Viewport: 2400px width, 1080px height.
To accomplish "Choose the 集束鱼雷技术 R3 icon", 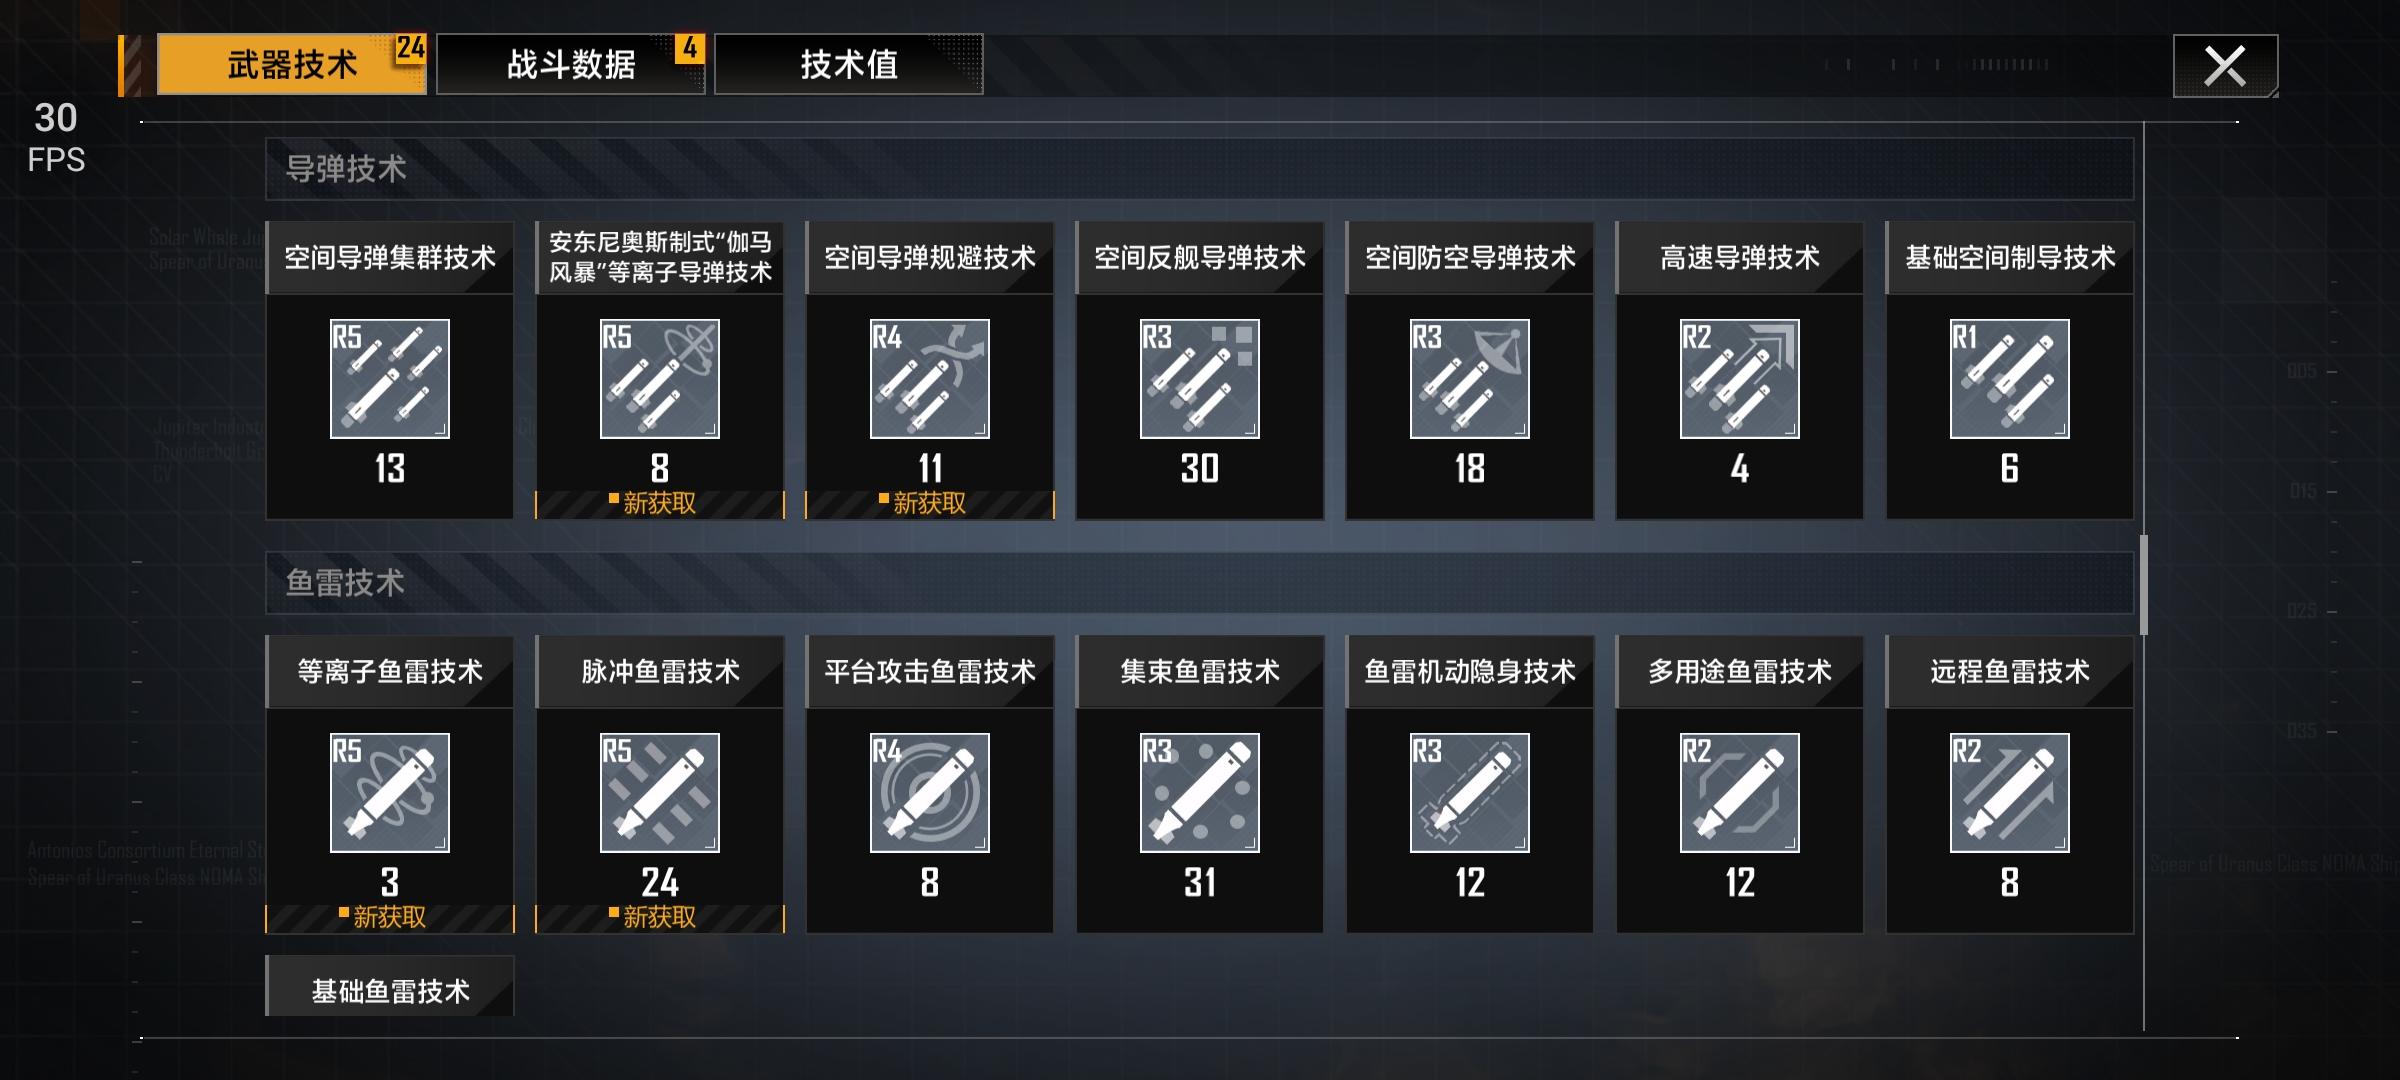I will click(1200, 793).
